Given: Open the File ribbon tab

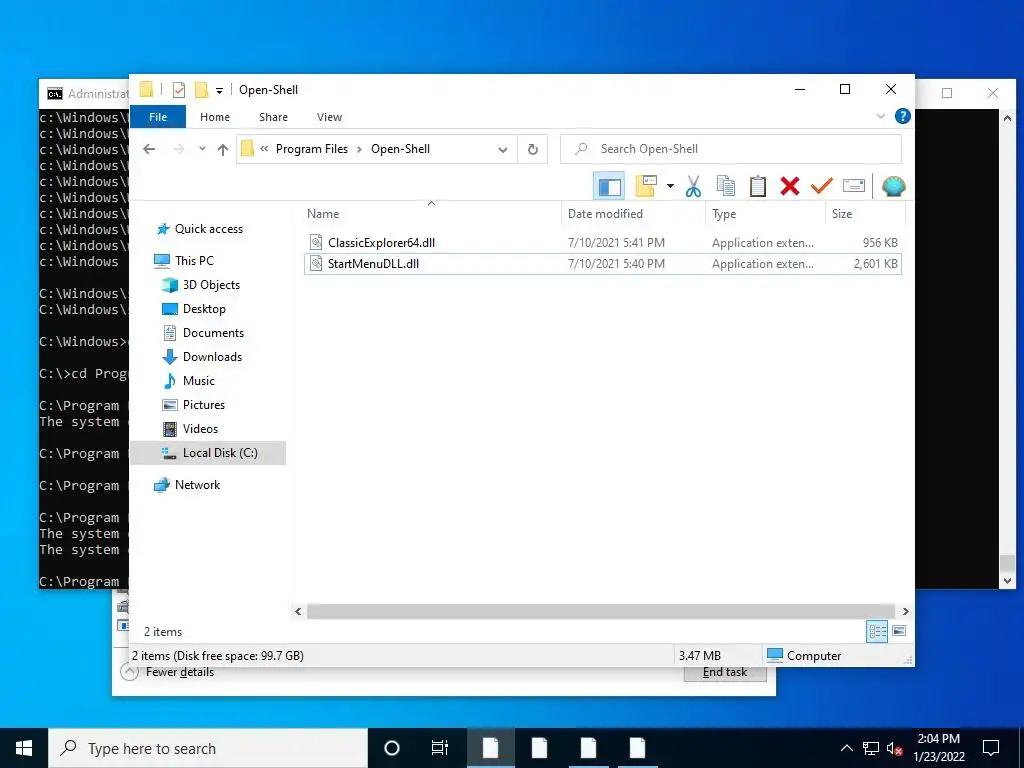Looking at the screenshot, I should (x=158, y=117).
